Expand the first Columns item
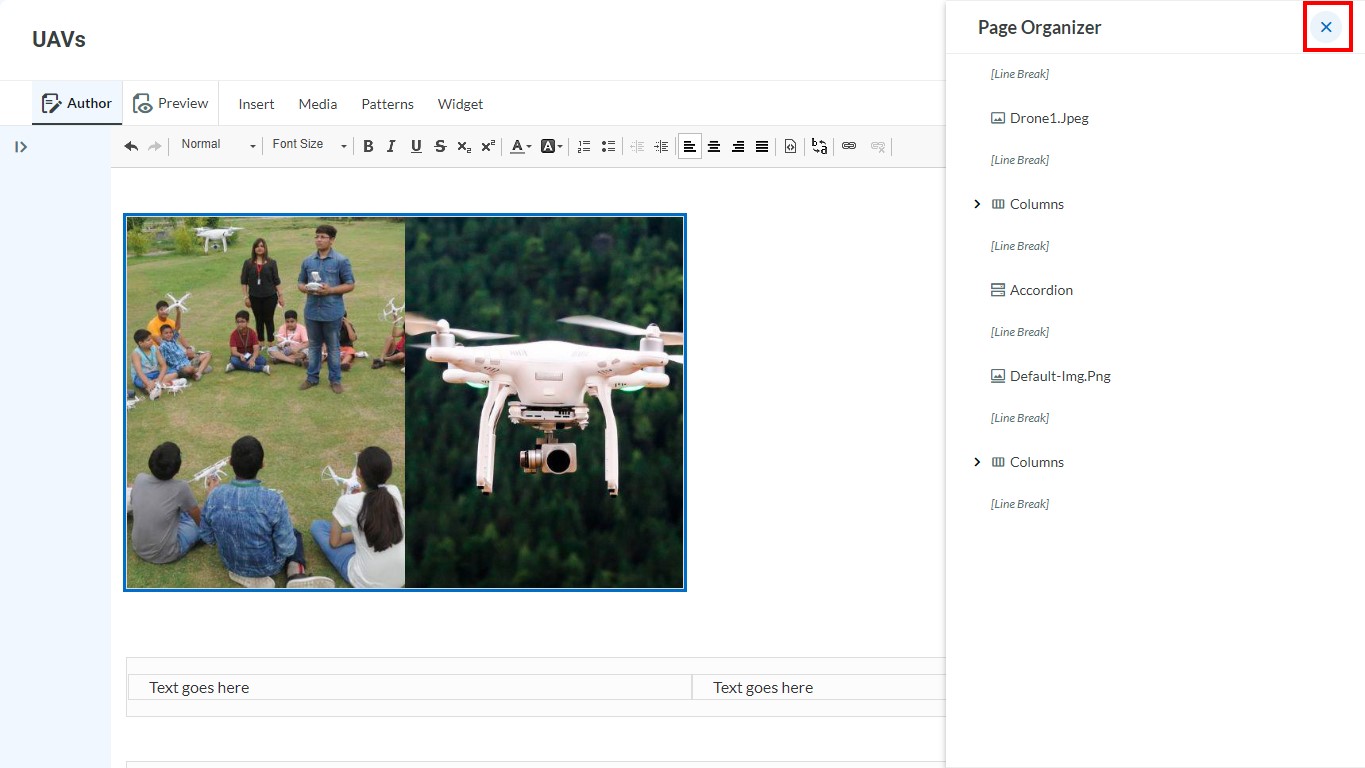This screenshot has height=768, width=1365. [x=977, y=204]
